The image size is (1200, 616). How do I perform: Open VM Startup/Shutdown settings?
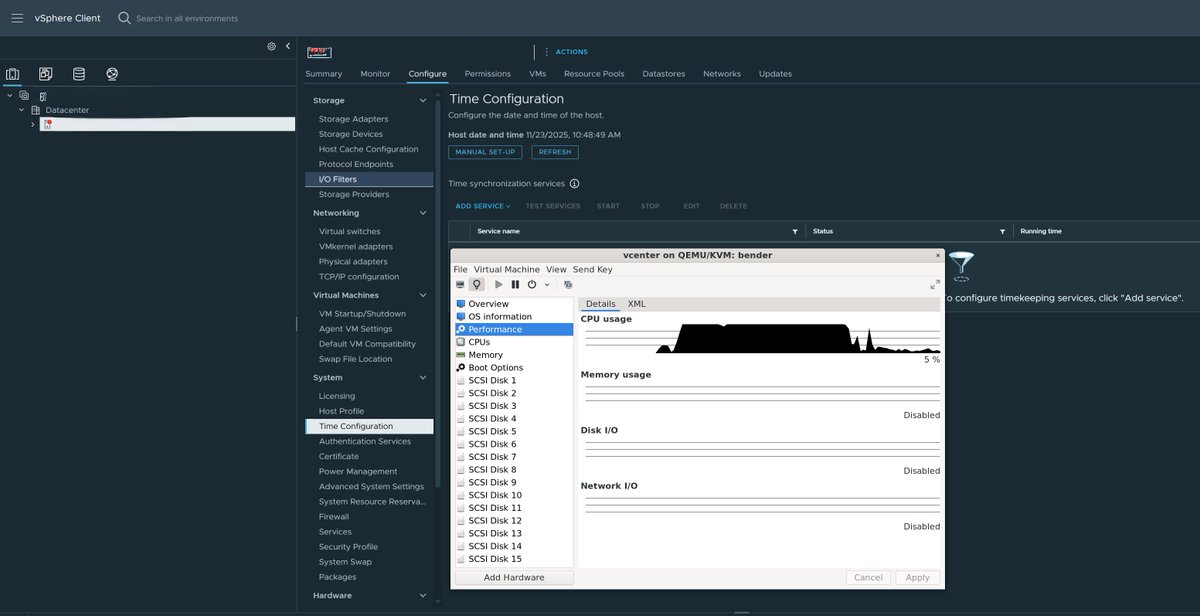[x=362, y=314]
